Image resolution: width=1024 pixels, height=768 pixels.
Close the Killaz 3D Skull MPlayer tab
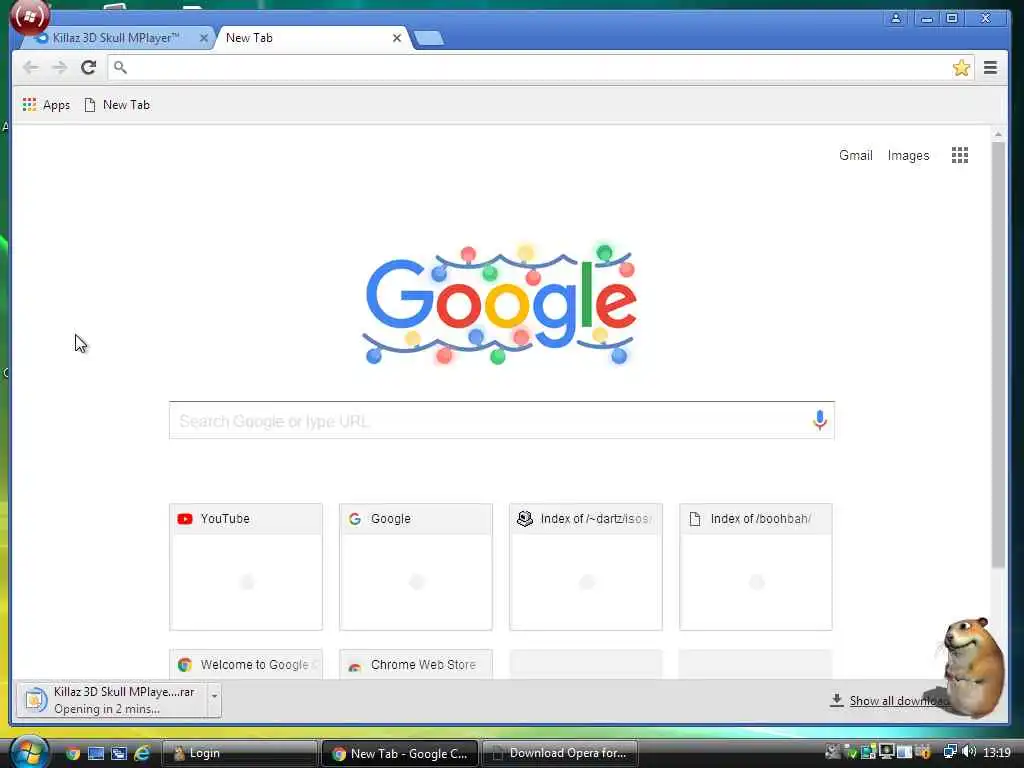203,38
